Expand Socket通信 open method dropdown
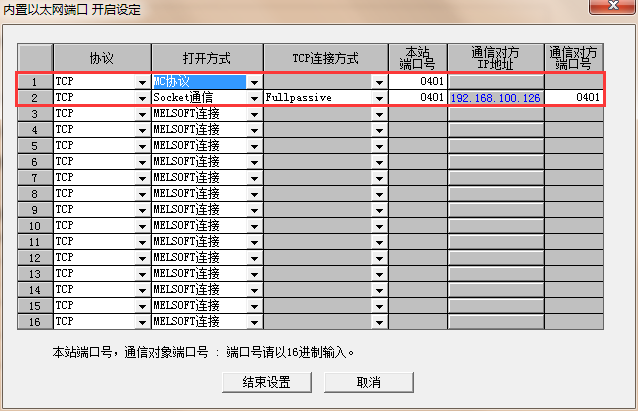638x411 pixels. coord(254,98)
